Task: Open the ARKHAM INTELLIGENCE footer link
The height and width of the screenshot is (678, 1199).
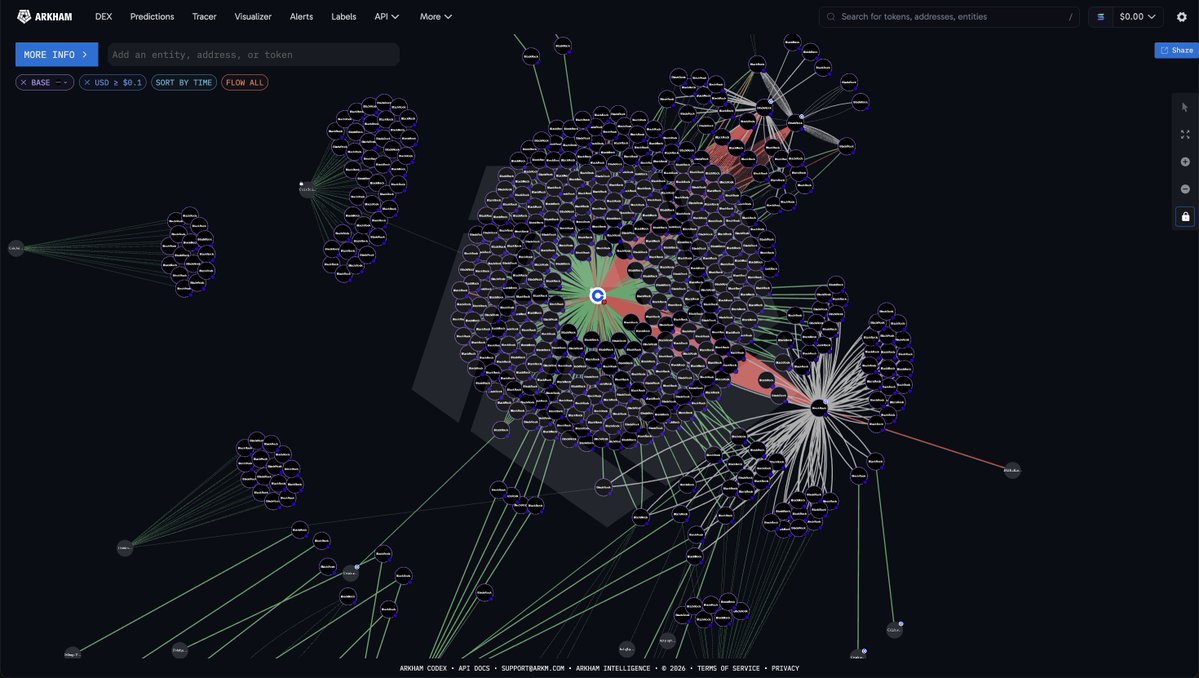Action: (x=612, y=668)
